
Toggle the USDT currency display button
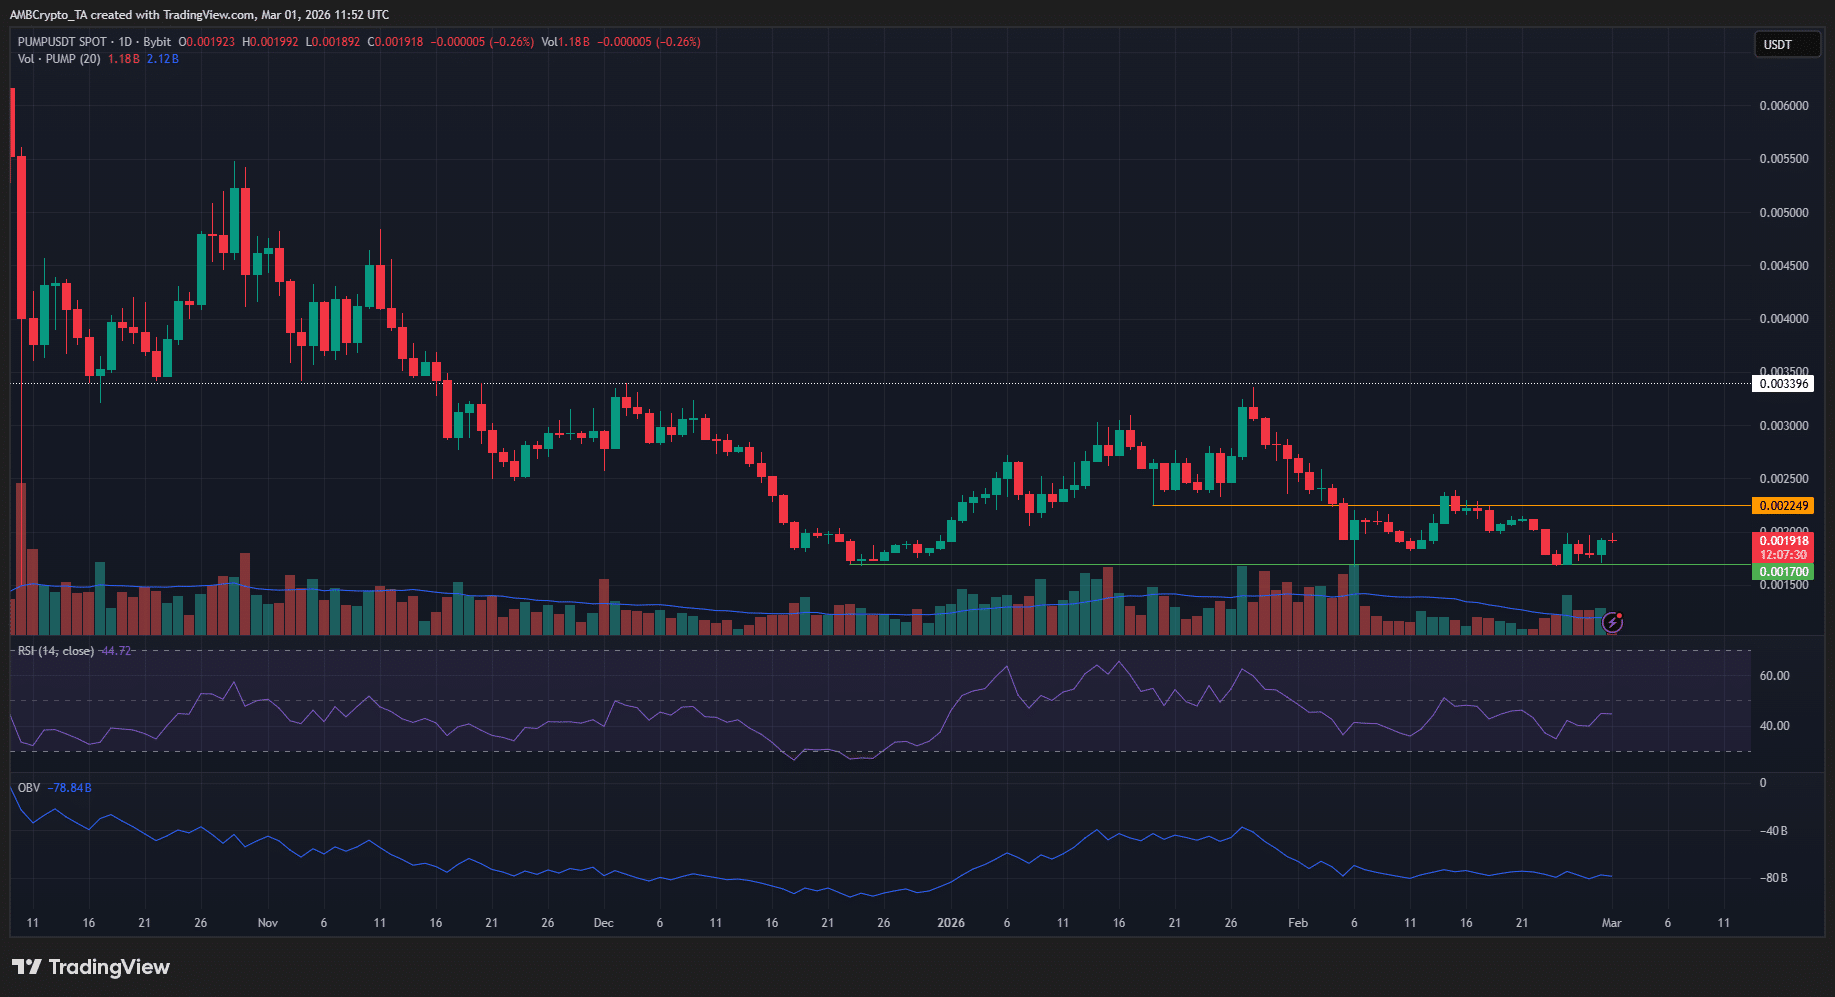pos(1787,44)
